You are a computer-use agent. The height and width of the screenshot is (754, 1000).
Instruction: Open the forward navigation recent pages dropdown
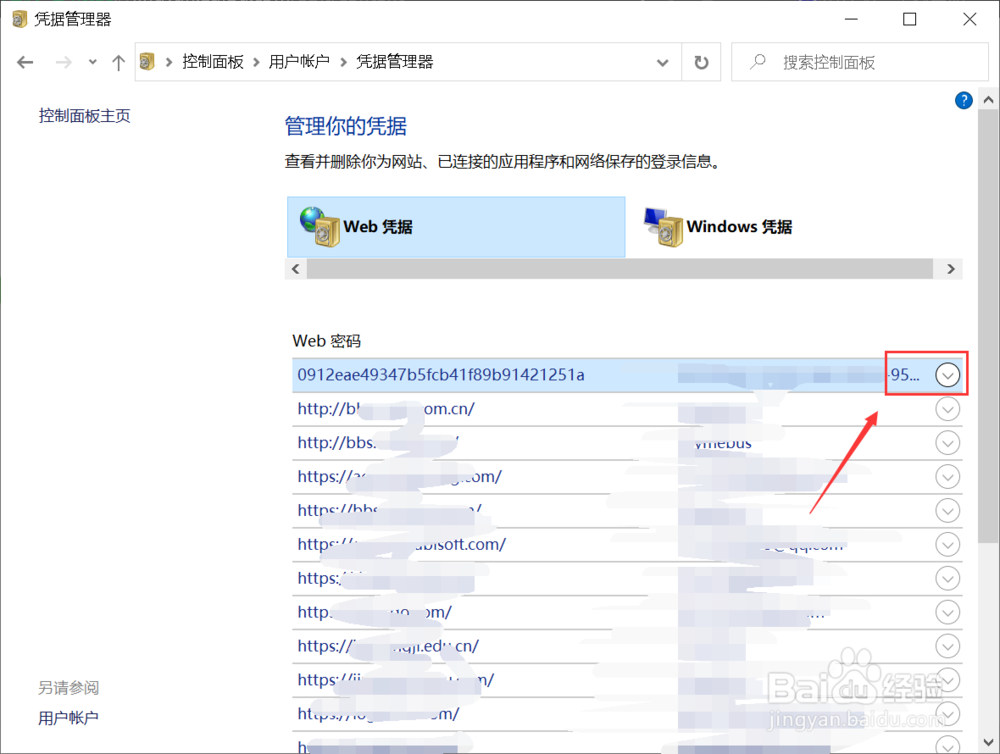tap(92, 61)
